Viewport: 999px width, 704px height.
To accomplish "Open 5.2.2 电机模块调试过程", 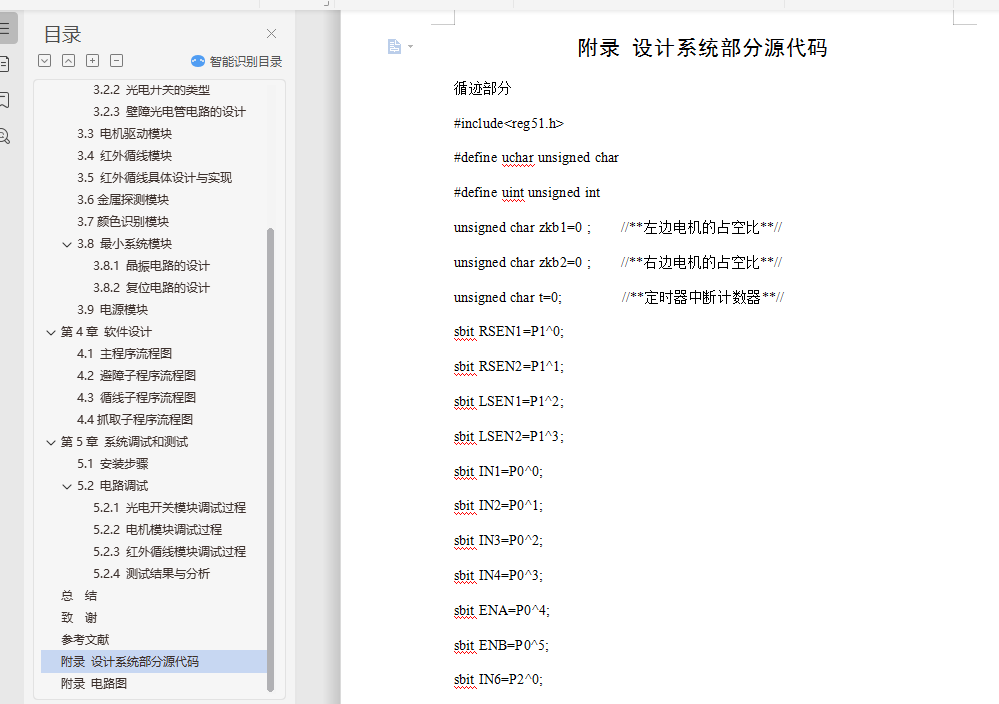I will click(157, 530).
